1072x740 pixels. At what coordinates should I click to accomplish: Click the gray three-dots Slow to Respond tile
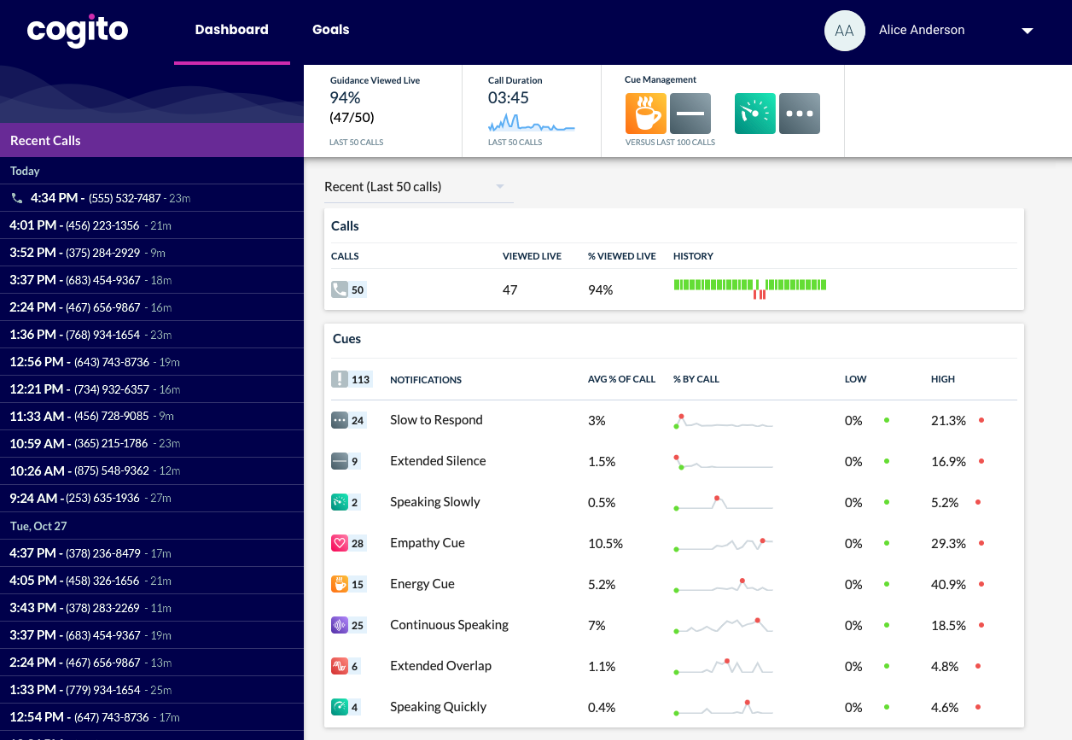(x=799, y=113)
